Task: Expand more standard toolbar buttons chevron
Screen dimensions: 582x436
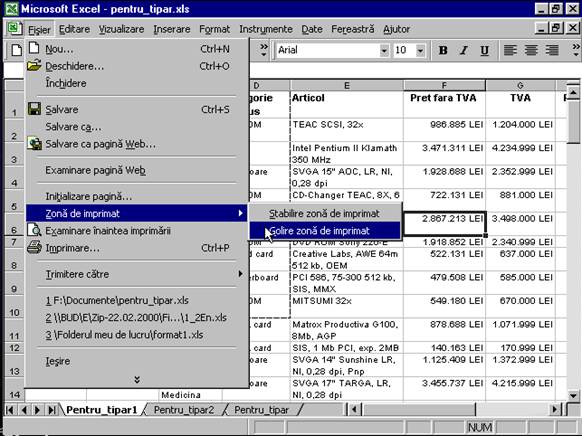Action: [264, 50]
